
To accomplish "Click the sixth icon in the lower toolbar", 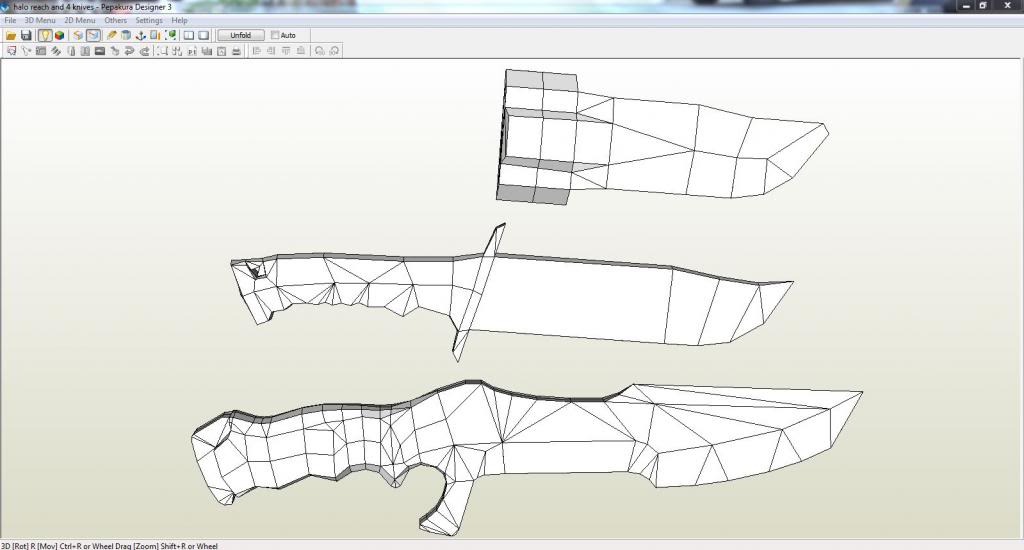I will [x=85, y=51].
